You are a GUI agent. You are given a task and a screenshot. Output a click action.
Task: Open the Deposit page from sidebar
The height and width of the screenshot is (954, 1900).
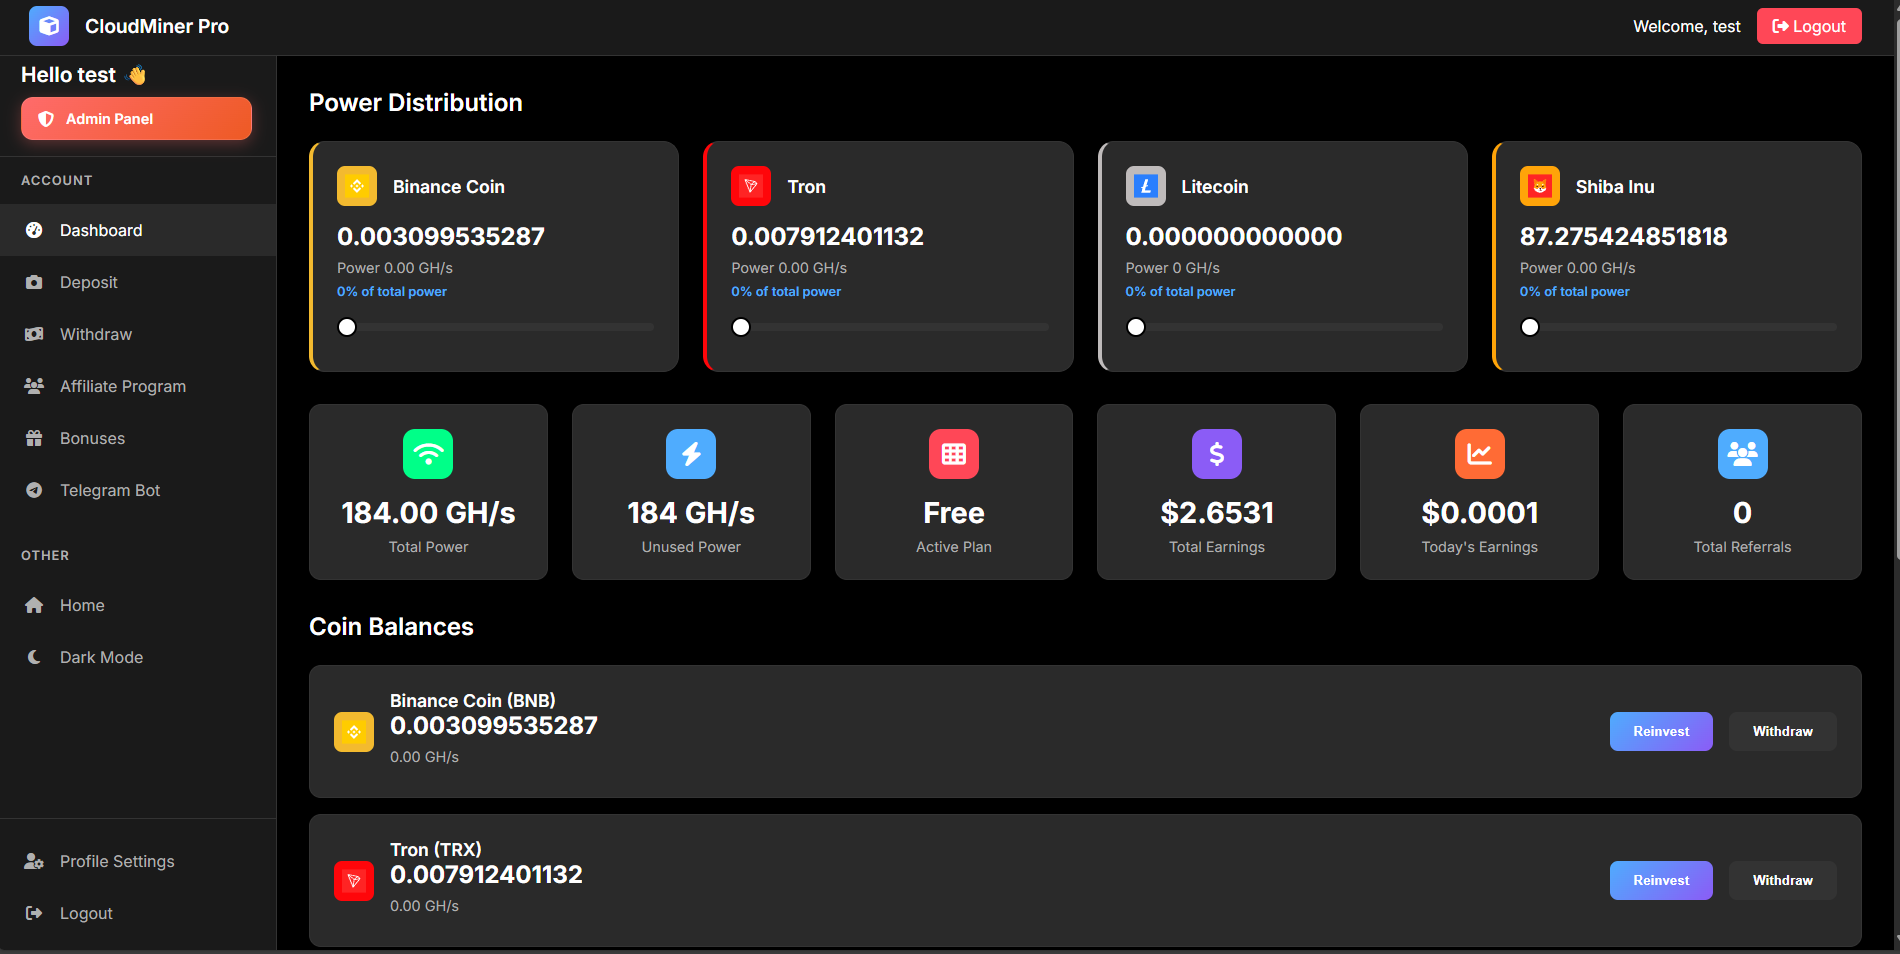click(x=88, y=282)
